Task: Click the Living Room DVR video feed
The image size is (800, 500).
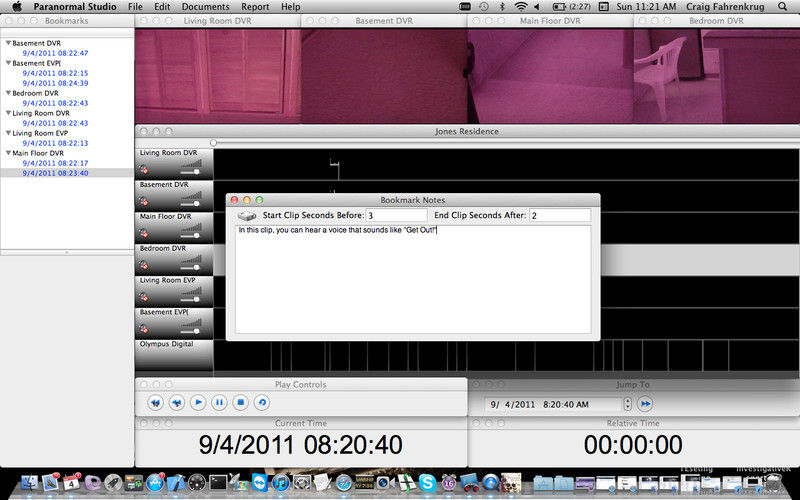Action: coord(218,76)
